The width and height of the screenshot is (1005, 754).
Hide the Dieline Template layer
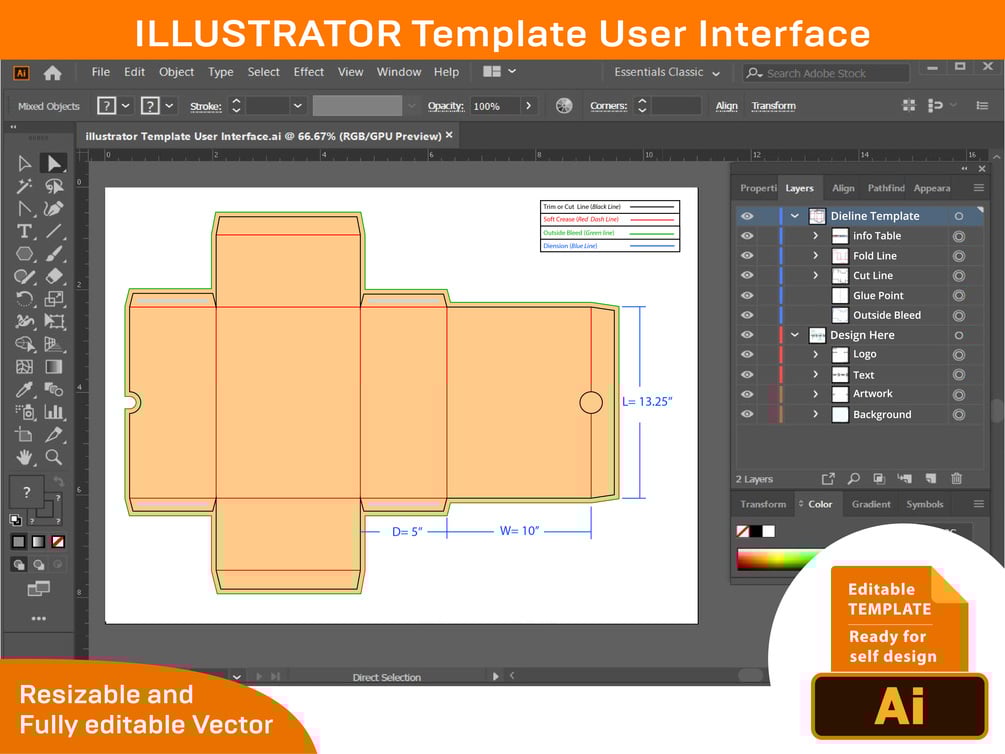pos(747,216)
